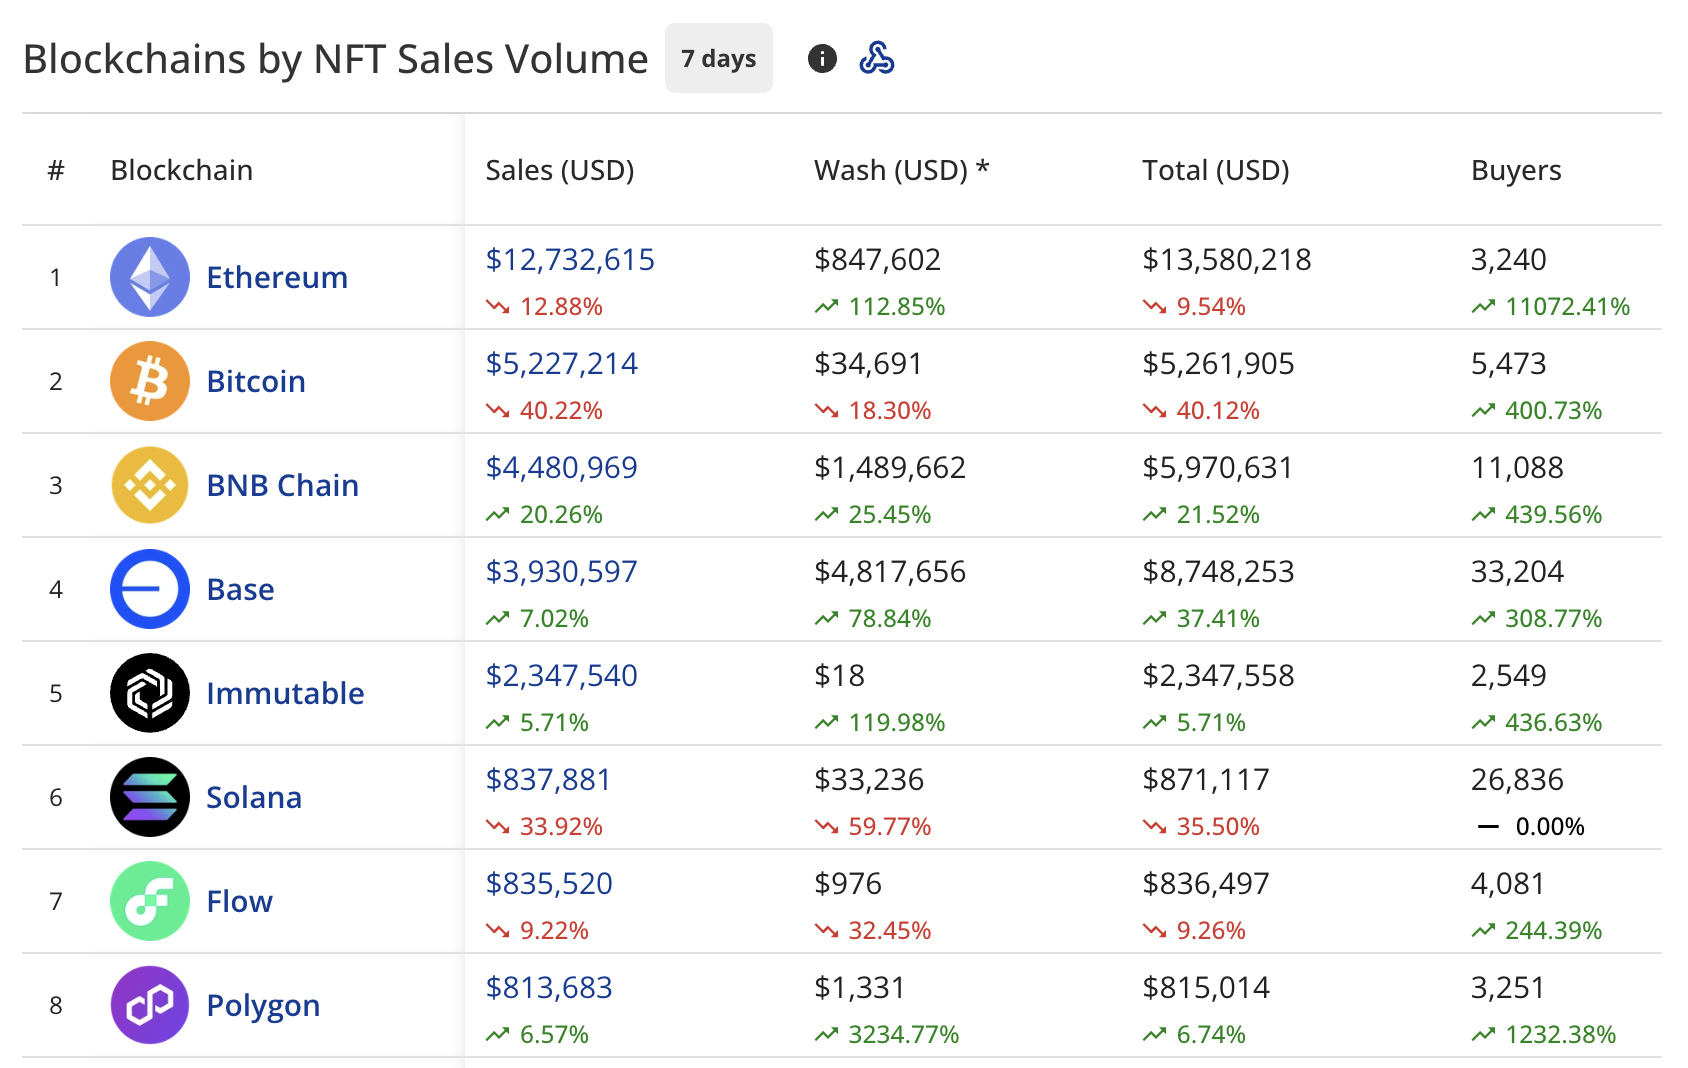Open the Flow blockchain link
The height and width of the screenshot is (1068, 1688).
coord(239,901)
